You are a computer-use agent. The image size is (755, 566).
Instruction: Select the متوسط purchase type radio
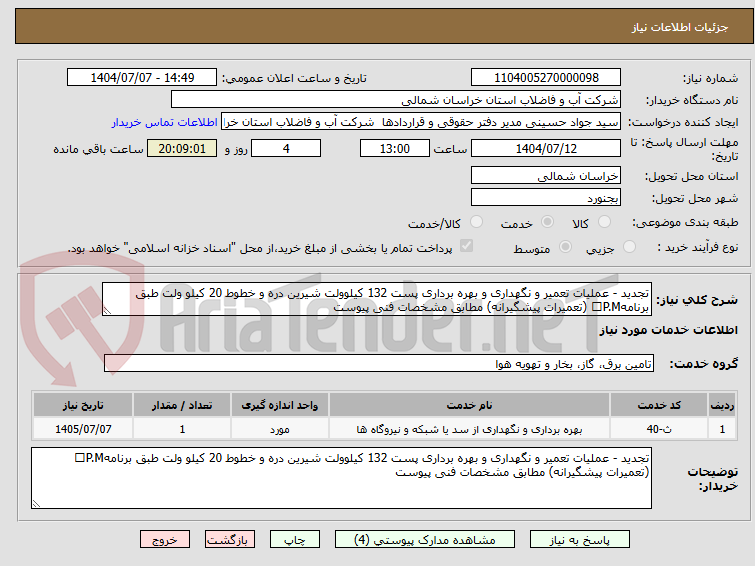pyautogui.click(x=565, y=247)
